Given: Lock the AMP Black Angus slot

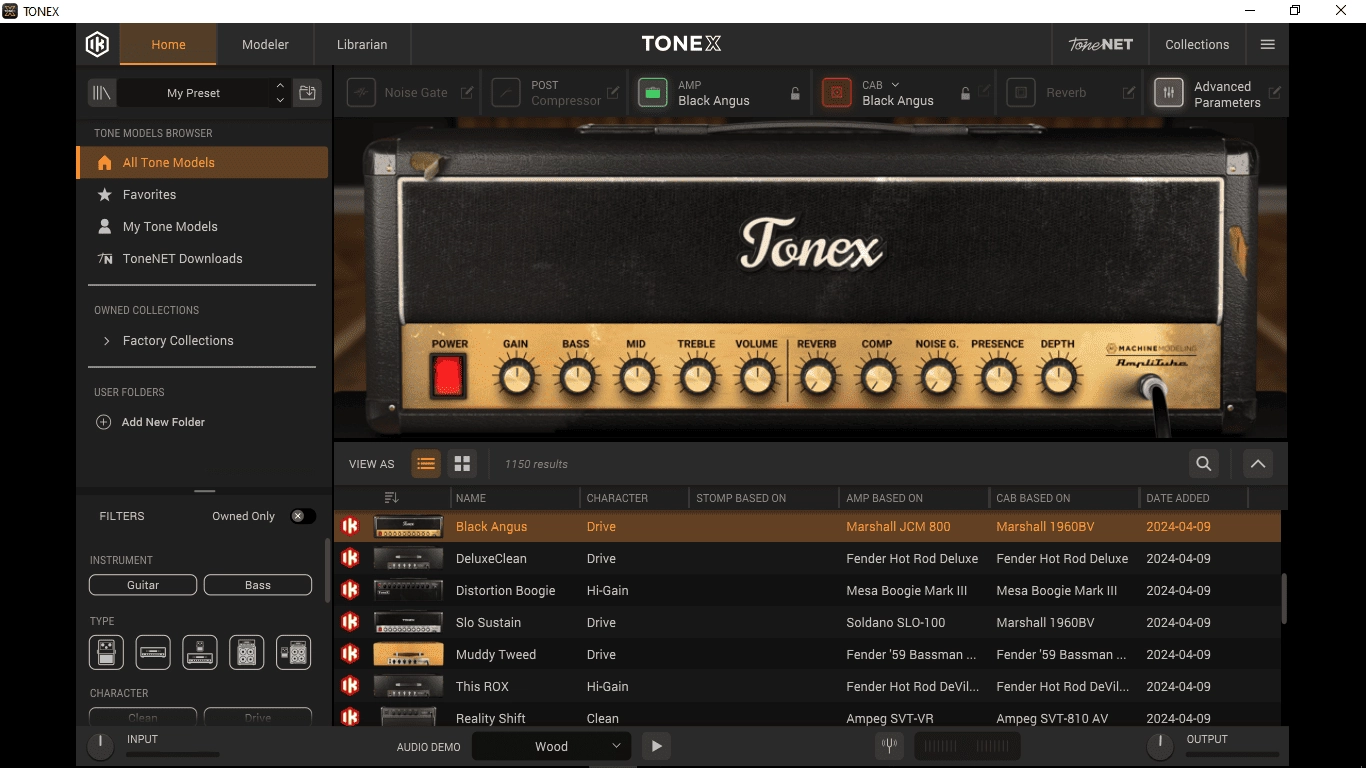Looking at the screenshot, I should click(x=795, y=94).
